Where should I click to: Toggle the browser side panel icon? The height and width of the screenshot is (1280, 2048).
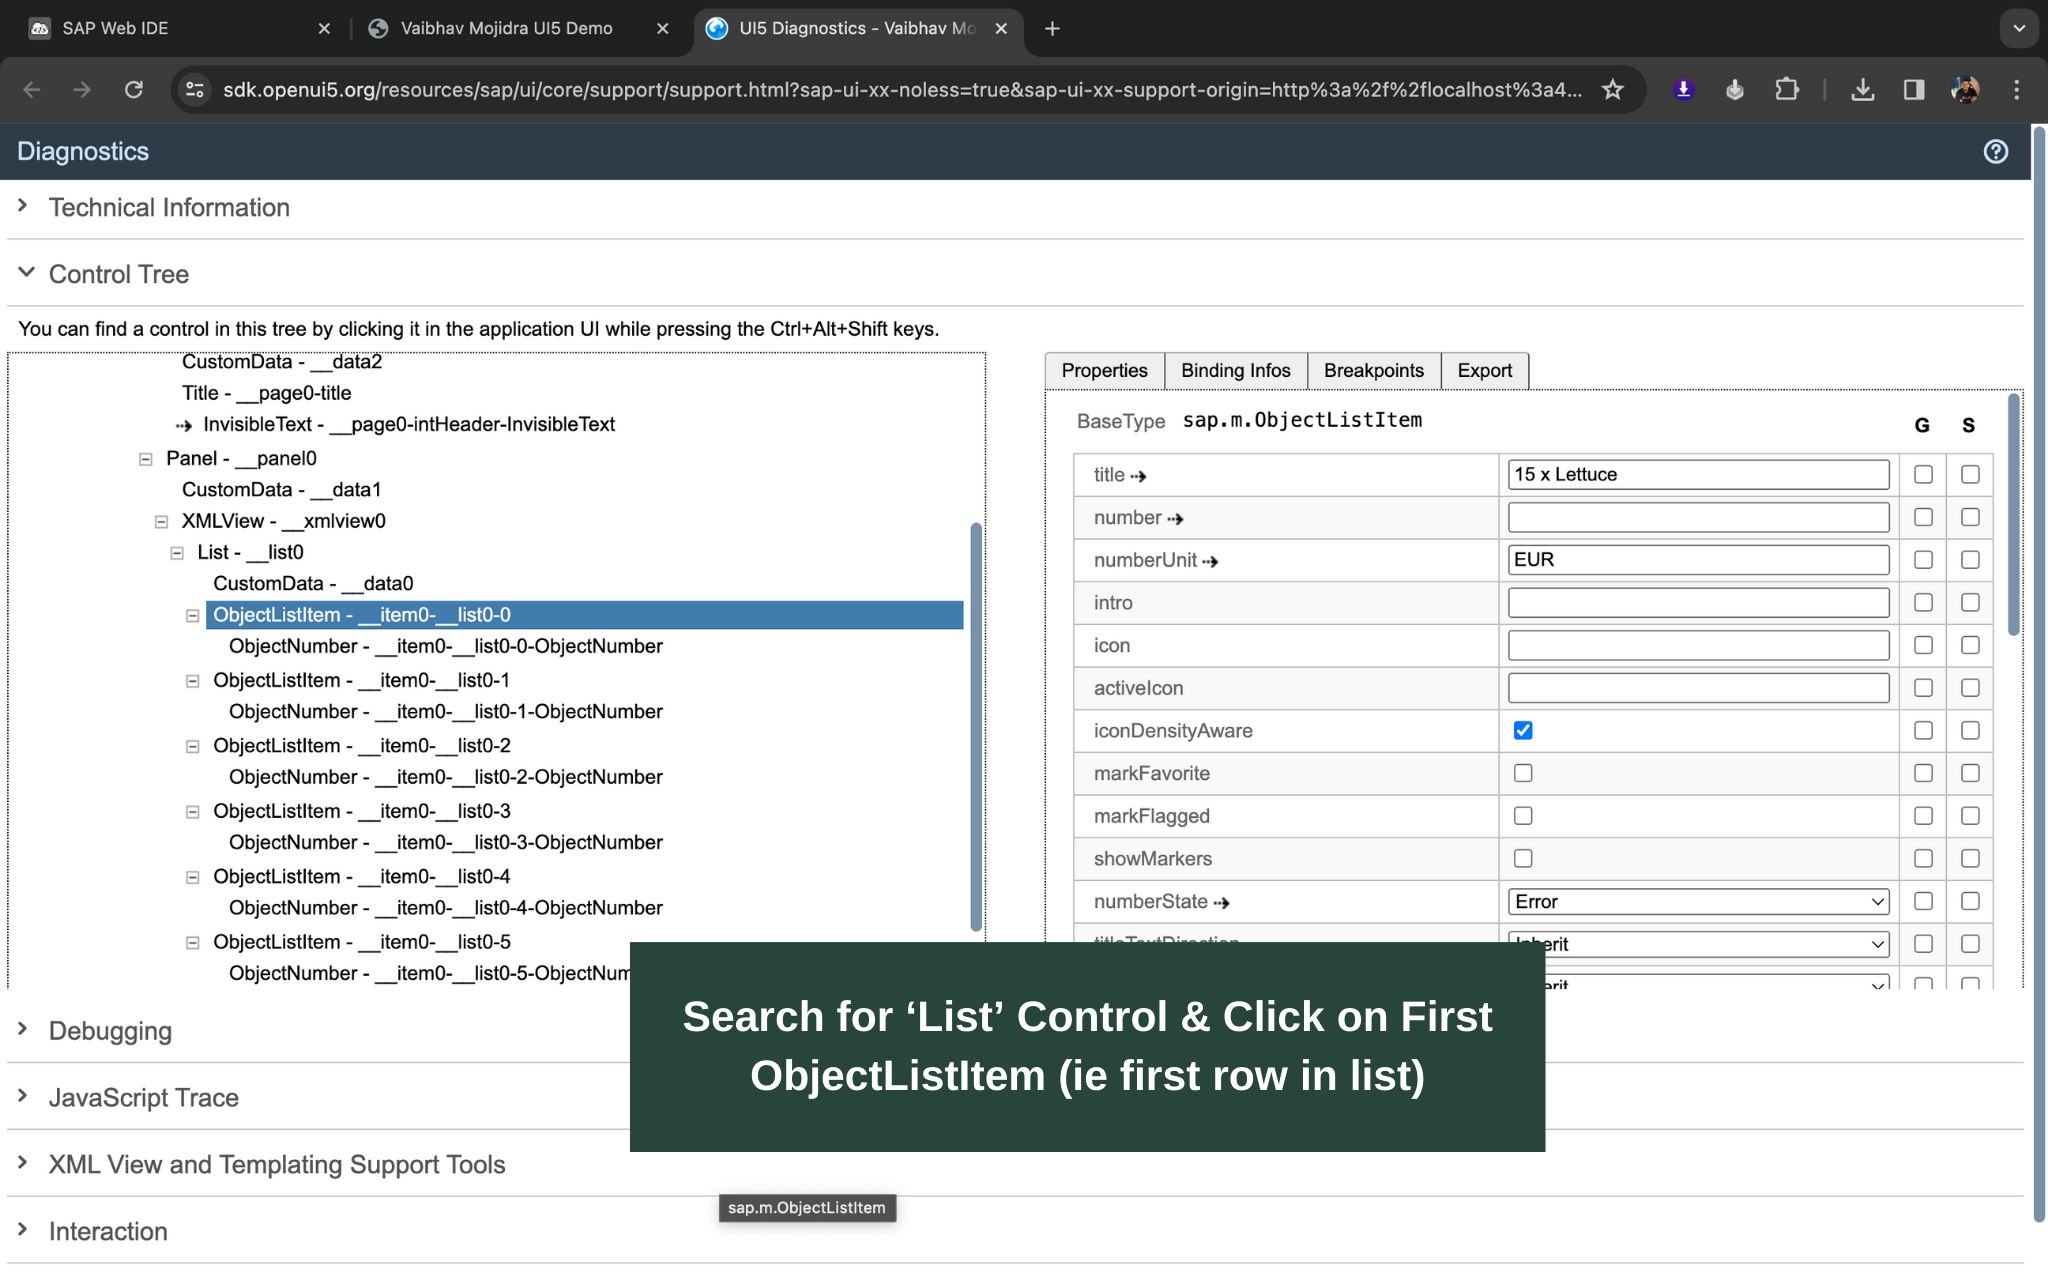(x=1913, y=90)
